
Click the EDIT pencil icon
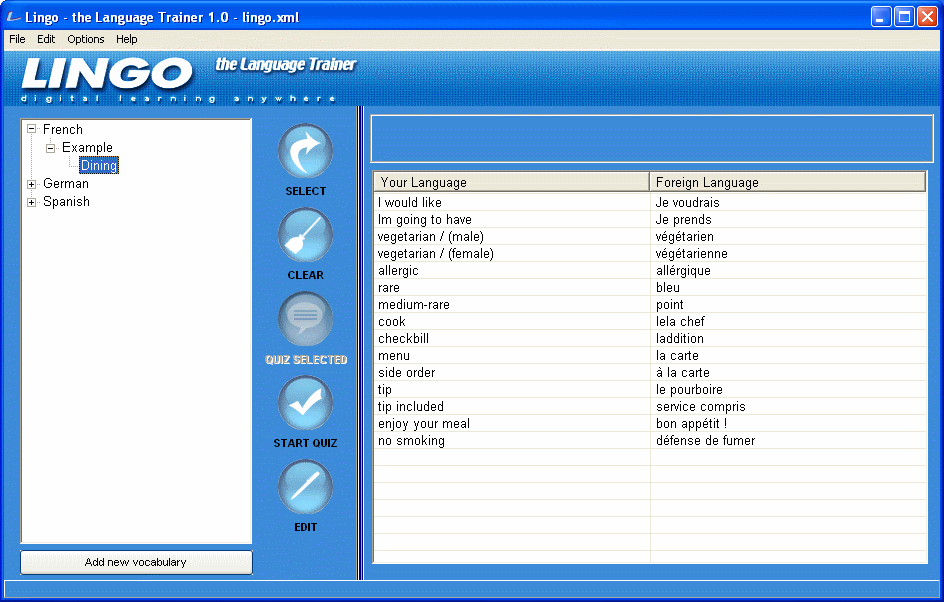pos(305,487)
